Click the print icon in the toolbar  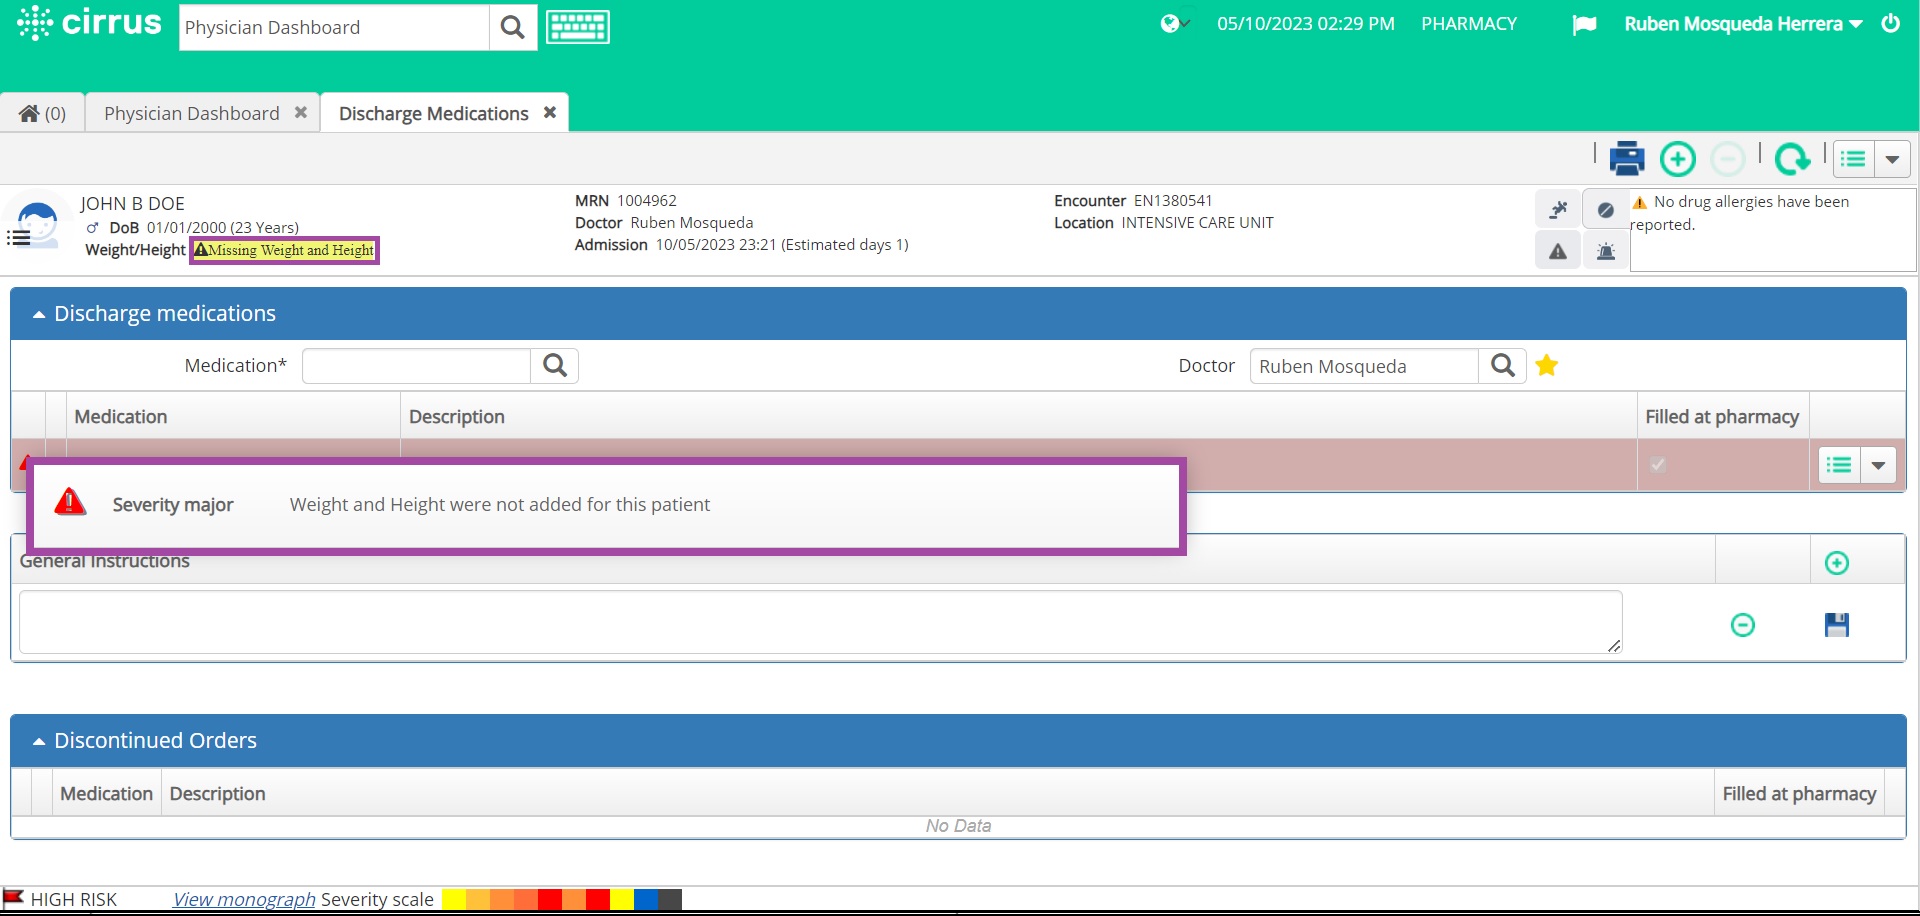pos(1627,158)
